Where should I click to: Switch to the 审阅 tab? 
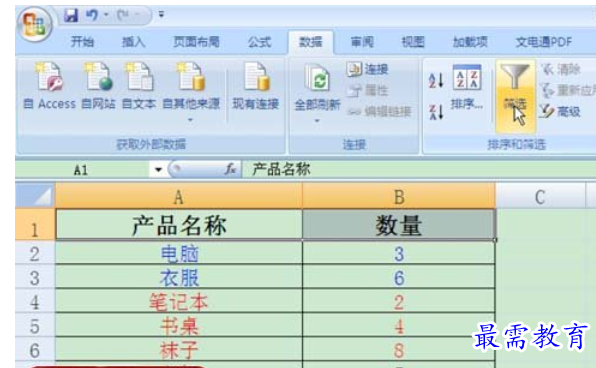pos(362,41)
